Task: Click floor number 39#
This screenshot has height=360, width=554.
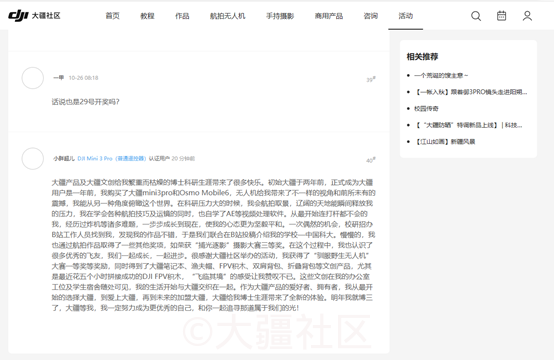Action: click(x=371, y=79)
